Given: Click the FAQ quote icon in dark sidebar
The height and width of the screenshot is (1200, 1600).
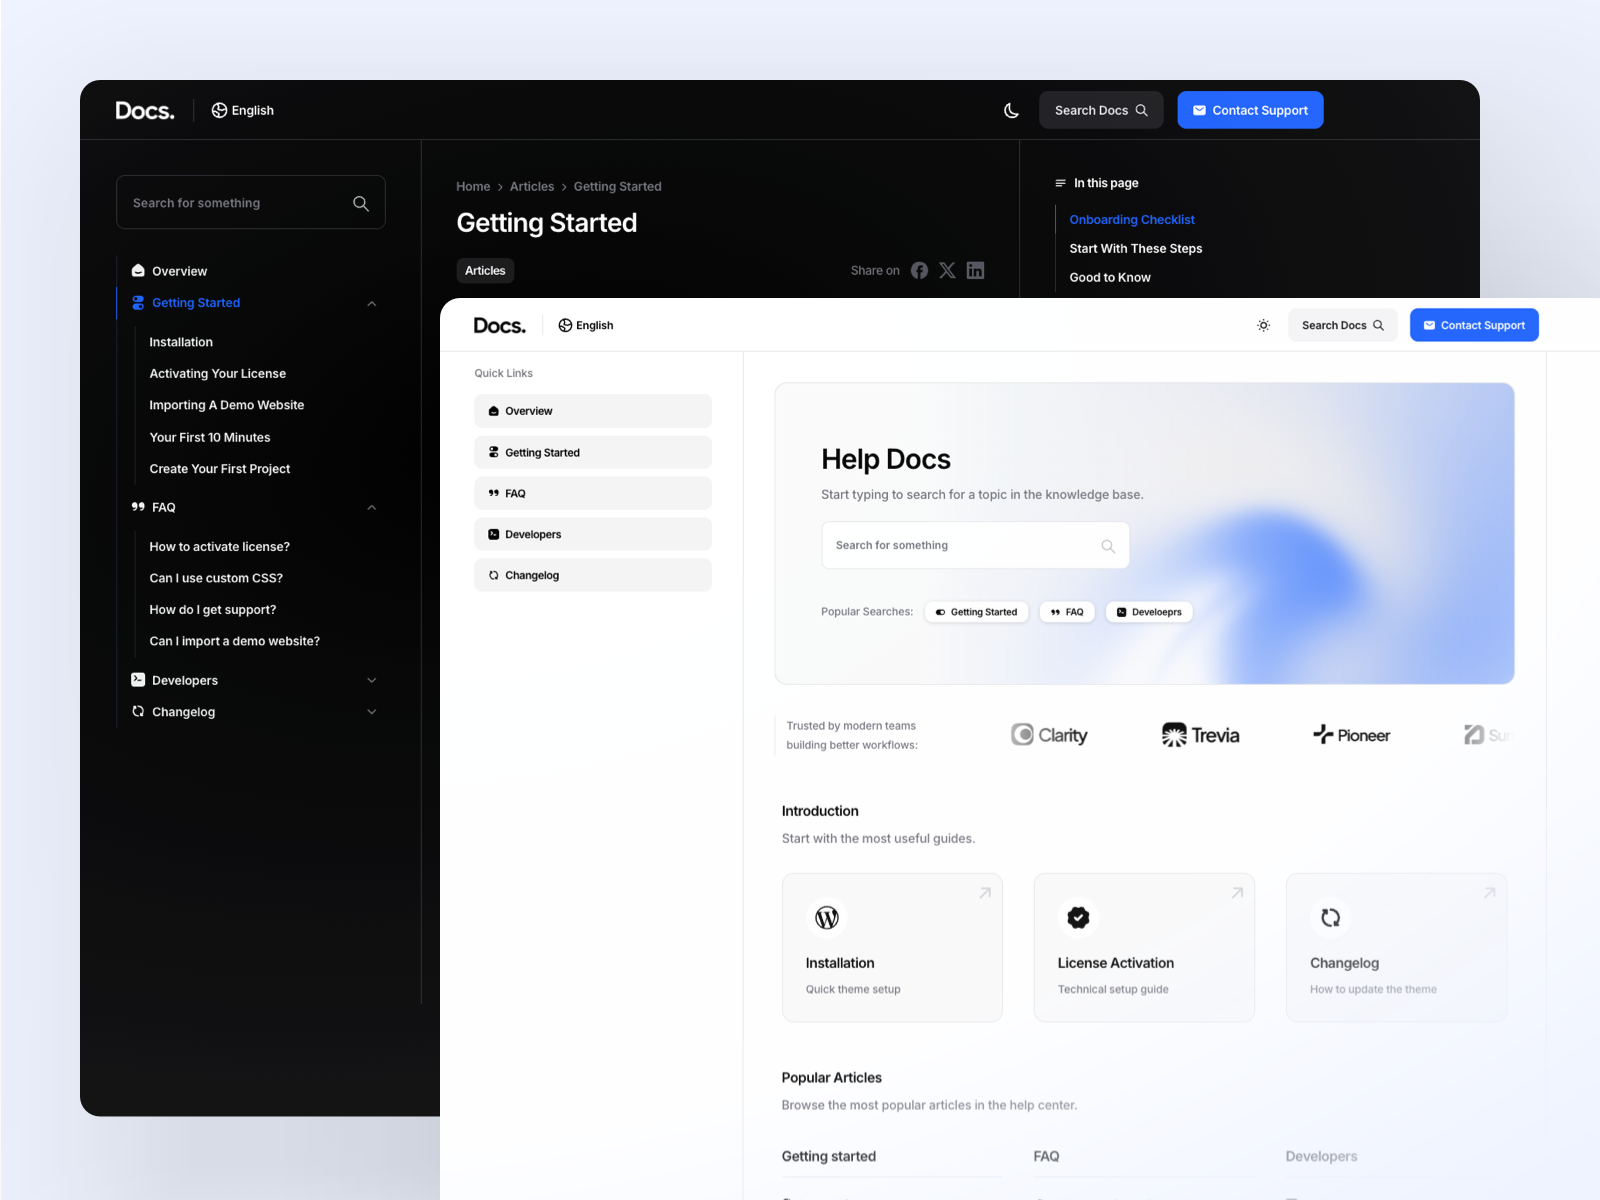Looking at the screenshot, I should click(138, 507).
